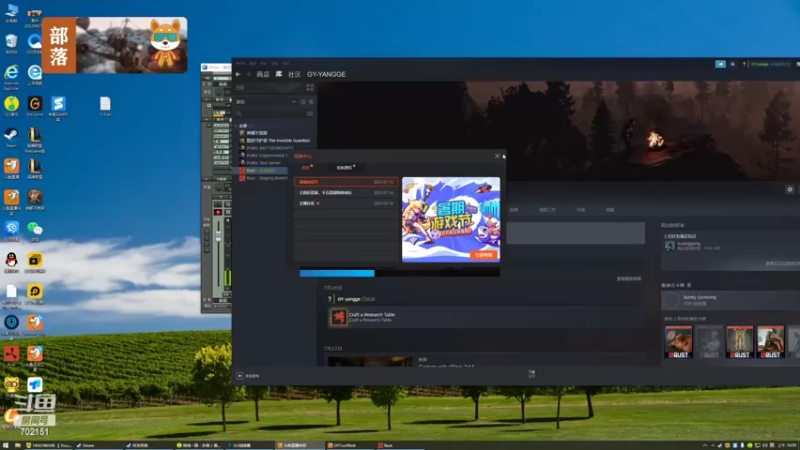
Task: Open the QQ penguin desktop icon
Action: coord(11,262)
